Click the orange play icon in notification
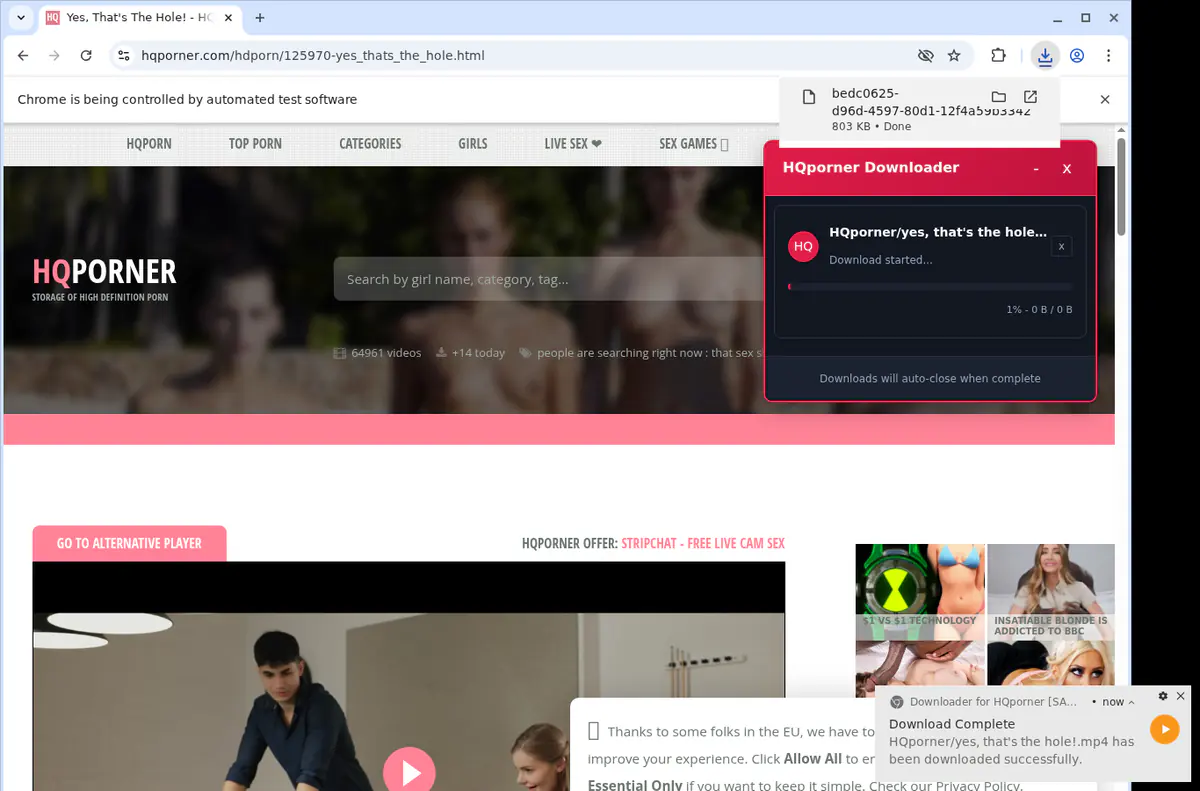Image resolution: width=1200 pixels, height=791 pixels. [x=1164, y=729]
